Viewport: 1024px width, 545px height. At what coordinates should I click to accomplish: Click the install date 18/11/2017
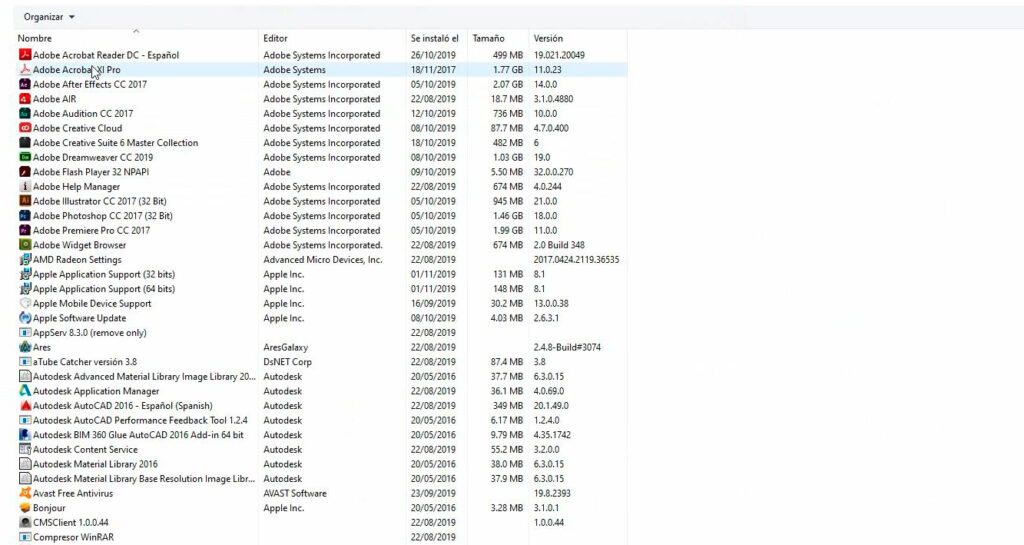(x=433, y=70)
